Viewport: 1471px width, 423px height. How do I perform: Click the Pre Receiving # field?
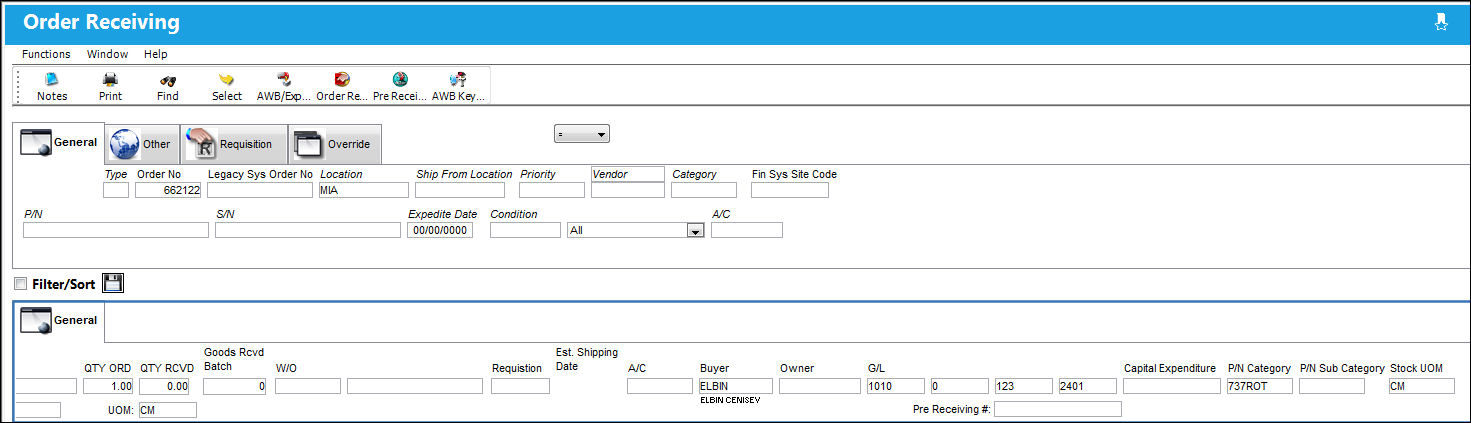pyautogui.click(x=1058, y=409)
